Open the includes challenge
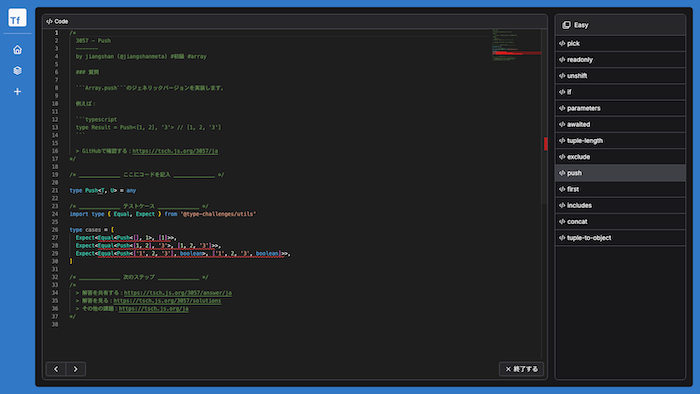 [x=620, y=206]
